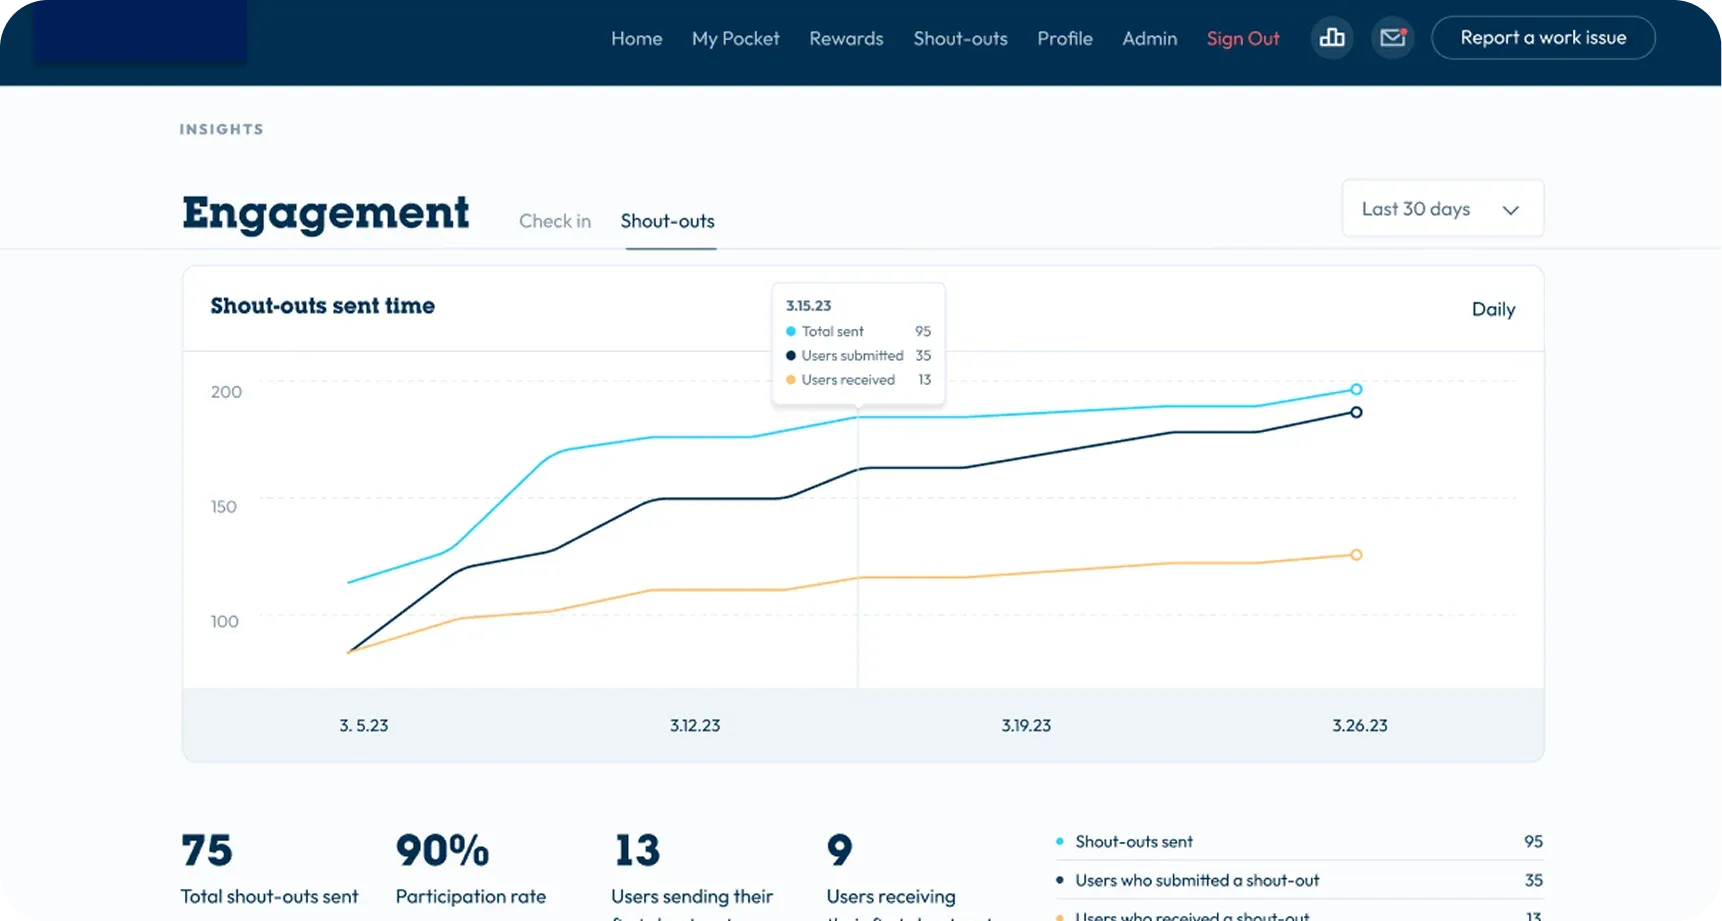This screenshot has height=921, width=1722.
Task: Click the Sign Out link
Action: 1242,39
